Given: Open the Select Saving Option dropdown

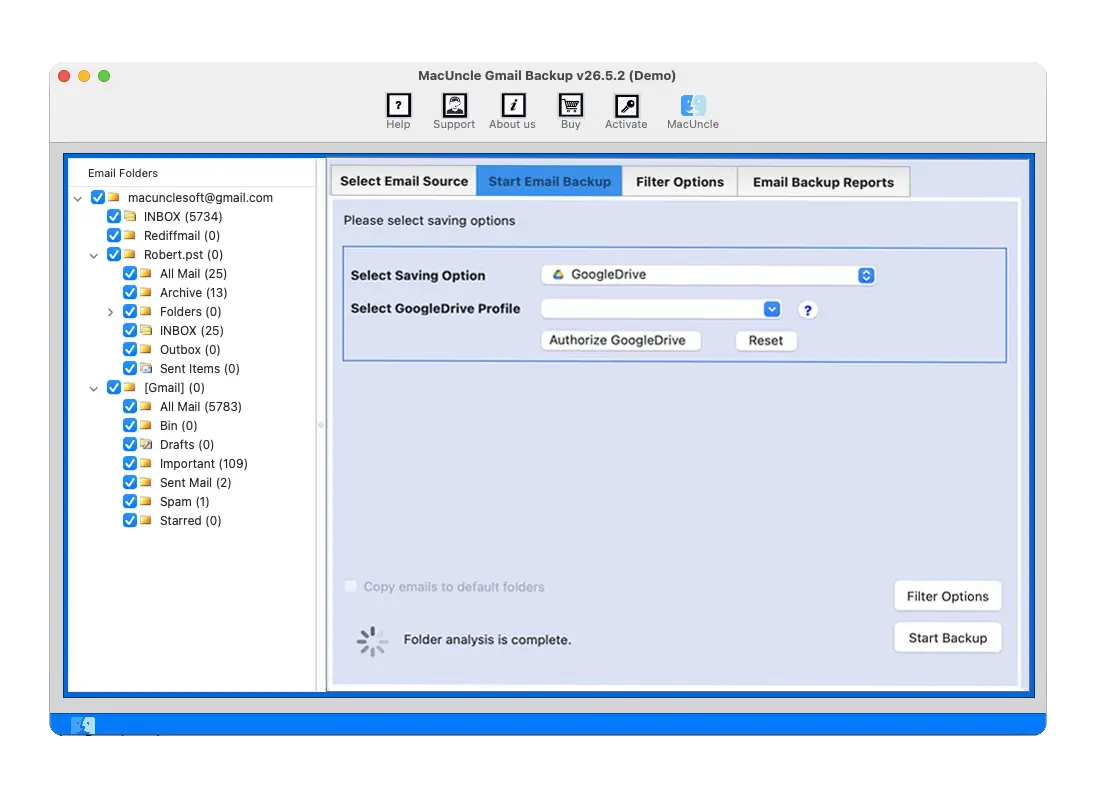Looking at the screenshot, I should pyautogui.click(x=708, y=275).
